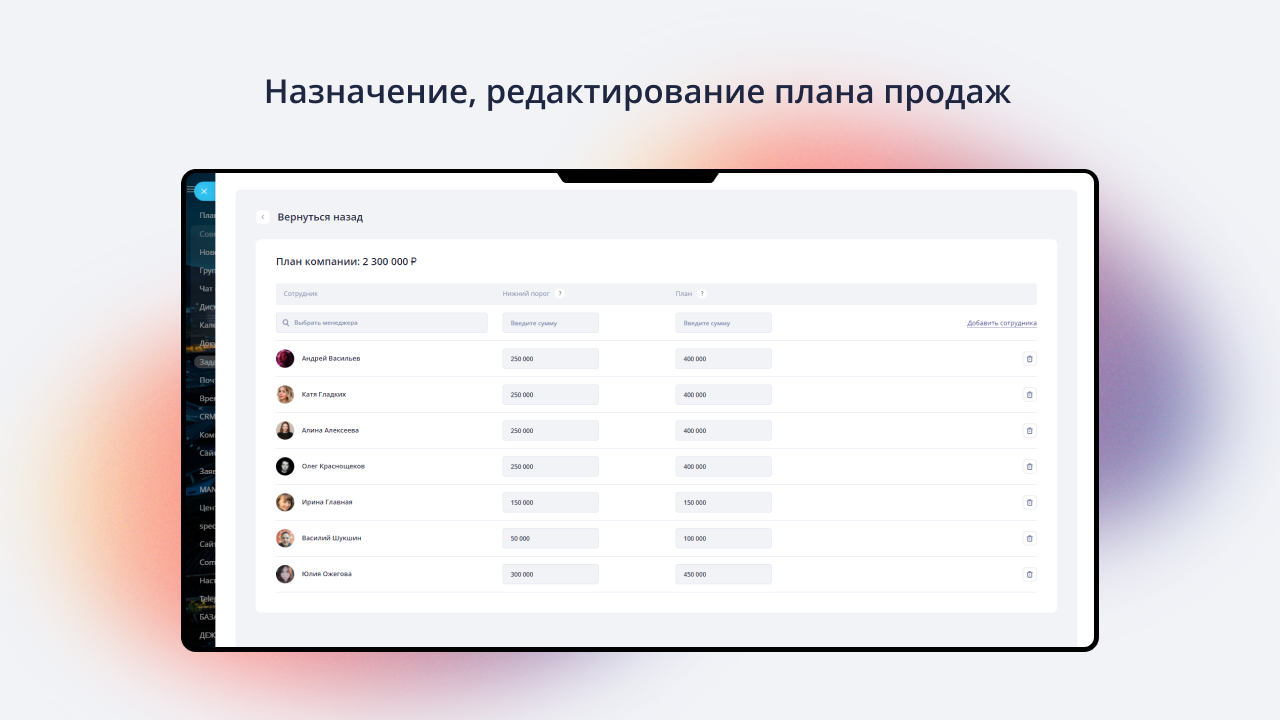1280x720 pixels.
Task: Select the name Андрей Васильев
Action: pyautogui.click(x=331, y=358)
